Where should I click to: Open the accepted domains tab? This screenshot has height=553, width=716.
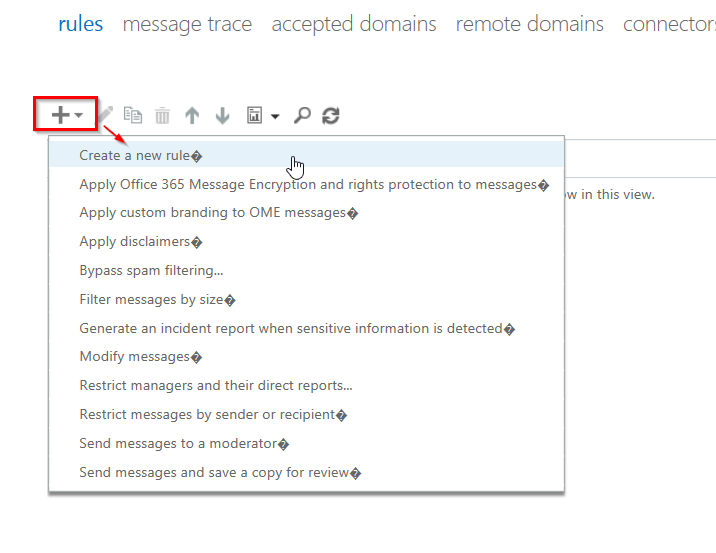coord(353,24)
